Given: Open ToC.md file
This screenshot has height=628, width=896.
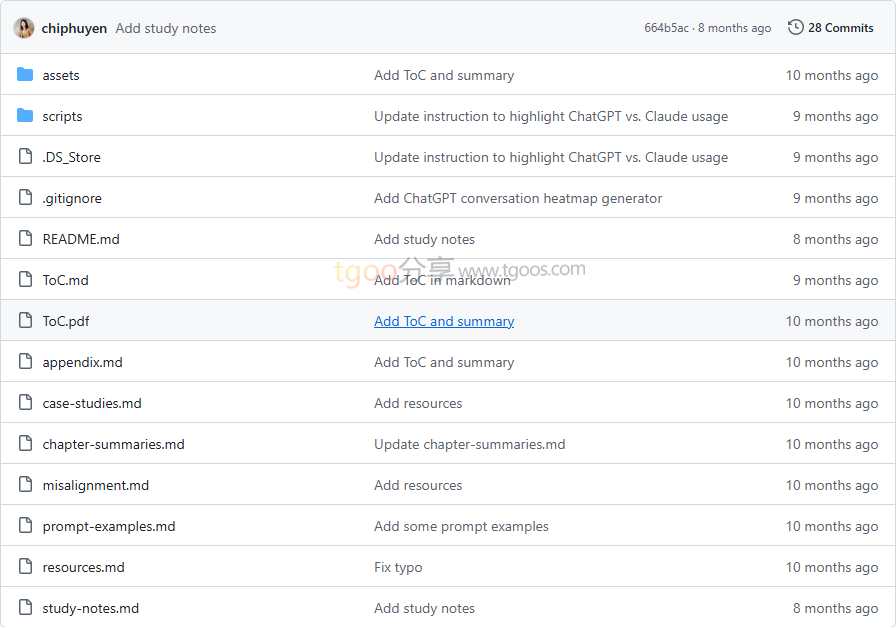Looking at the screenshot, I should coord(65,280).
